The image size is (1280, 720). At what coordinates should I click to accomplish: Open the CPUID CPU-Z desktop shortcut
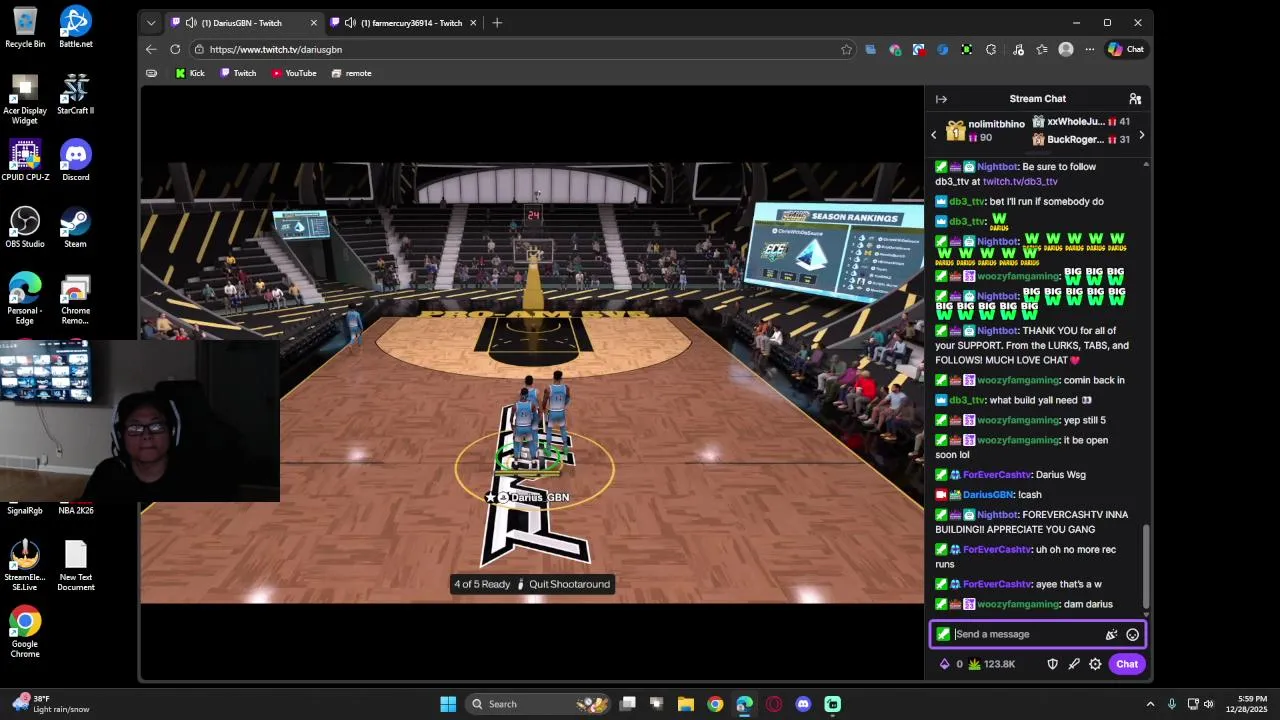(x=25, y=160)
